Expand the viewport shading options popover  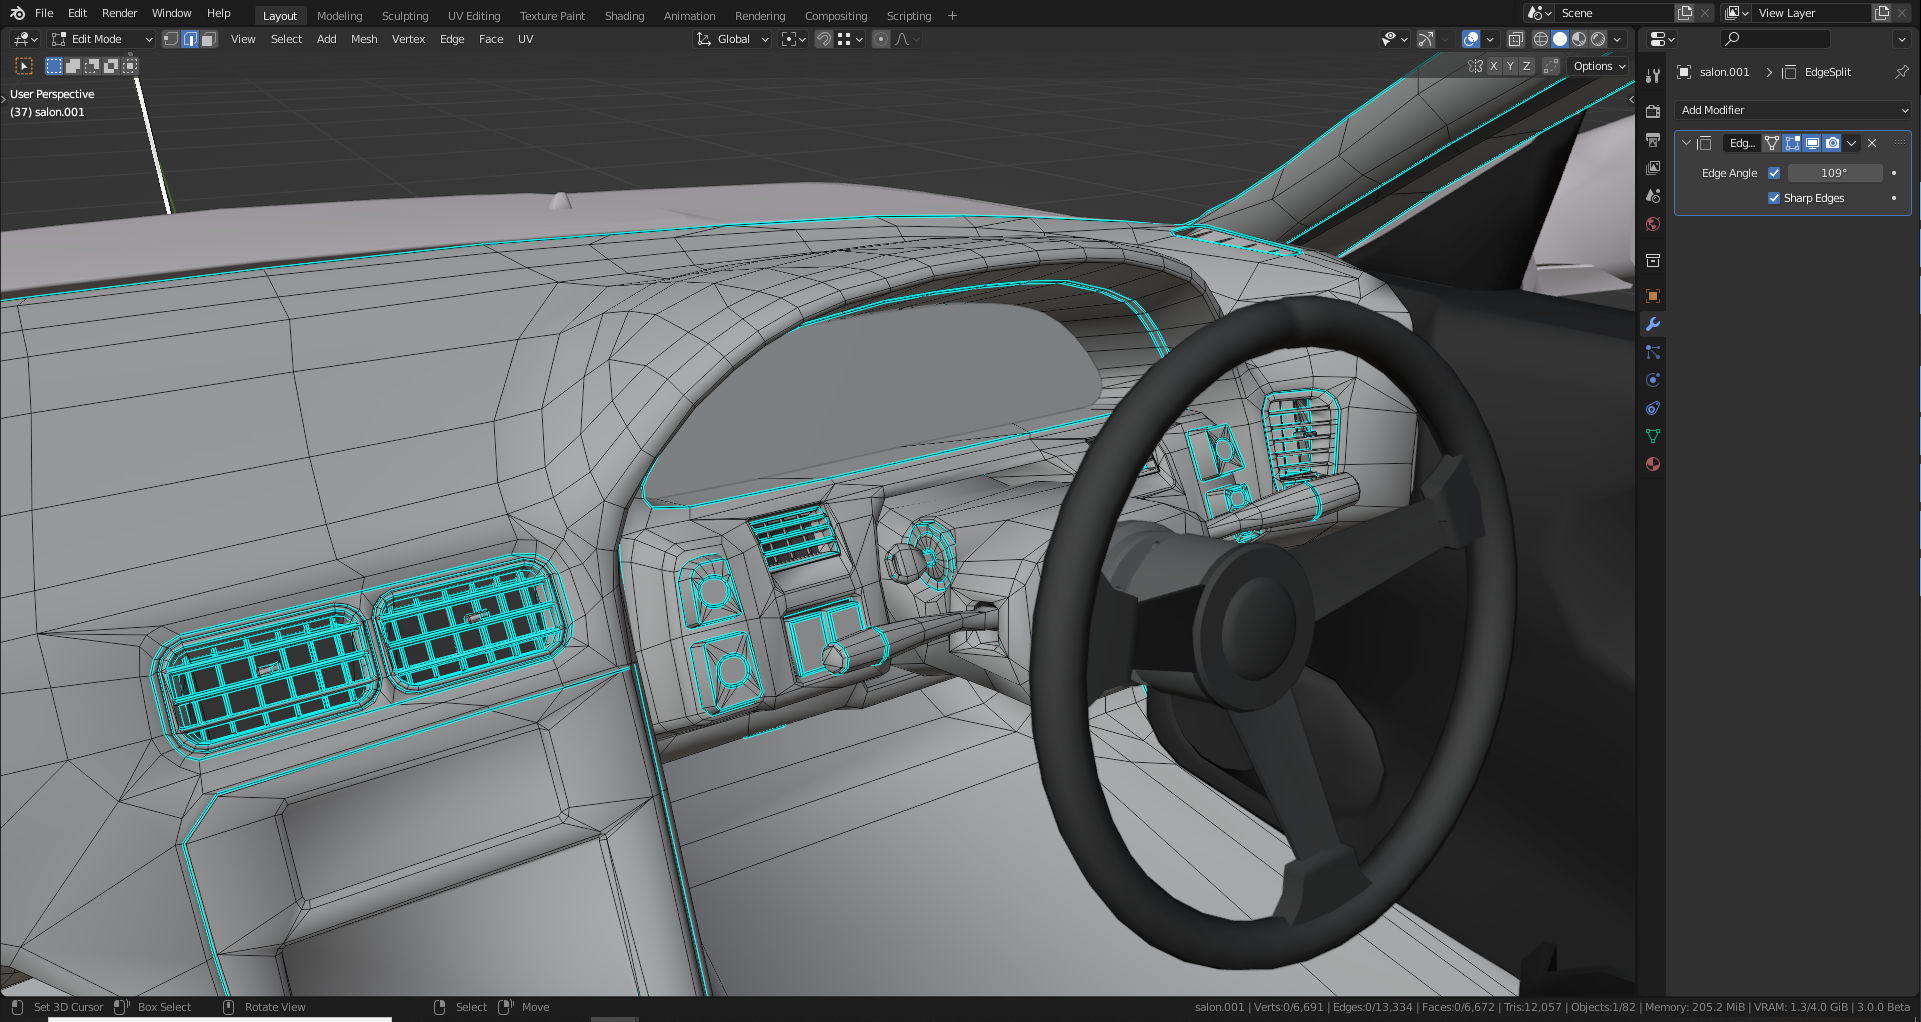point(1617,39)
